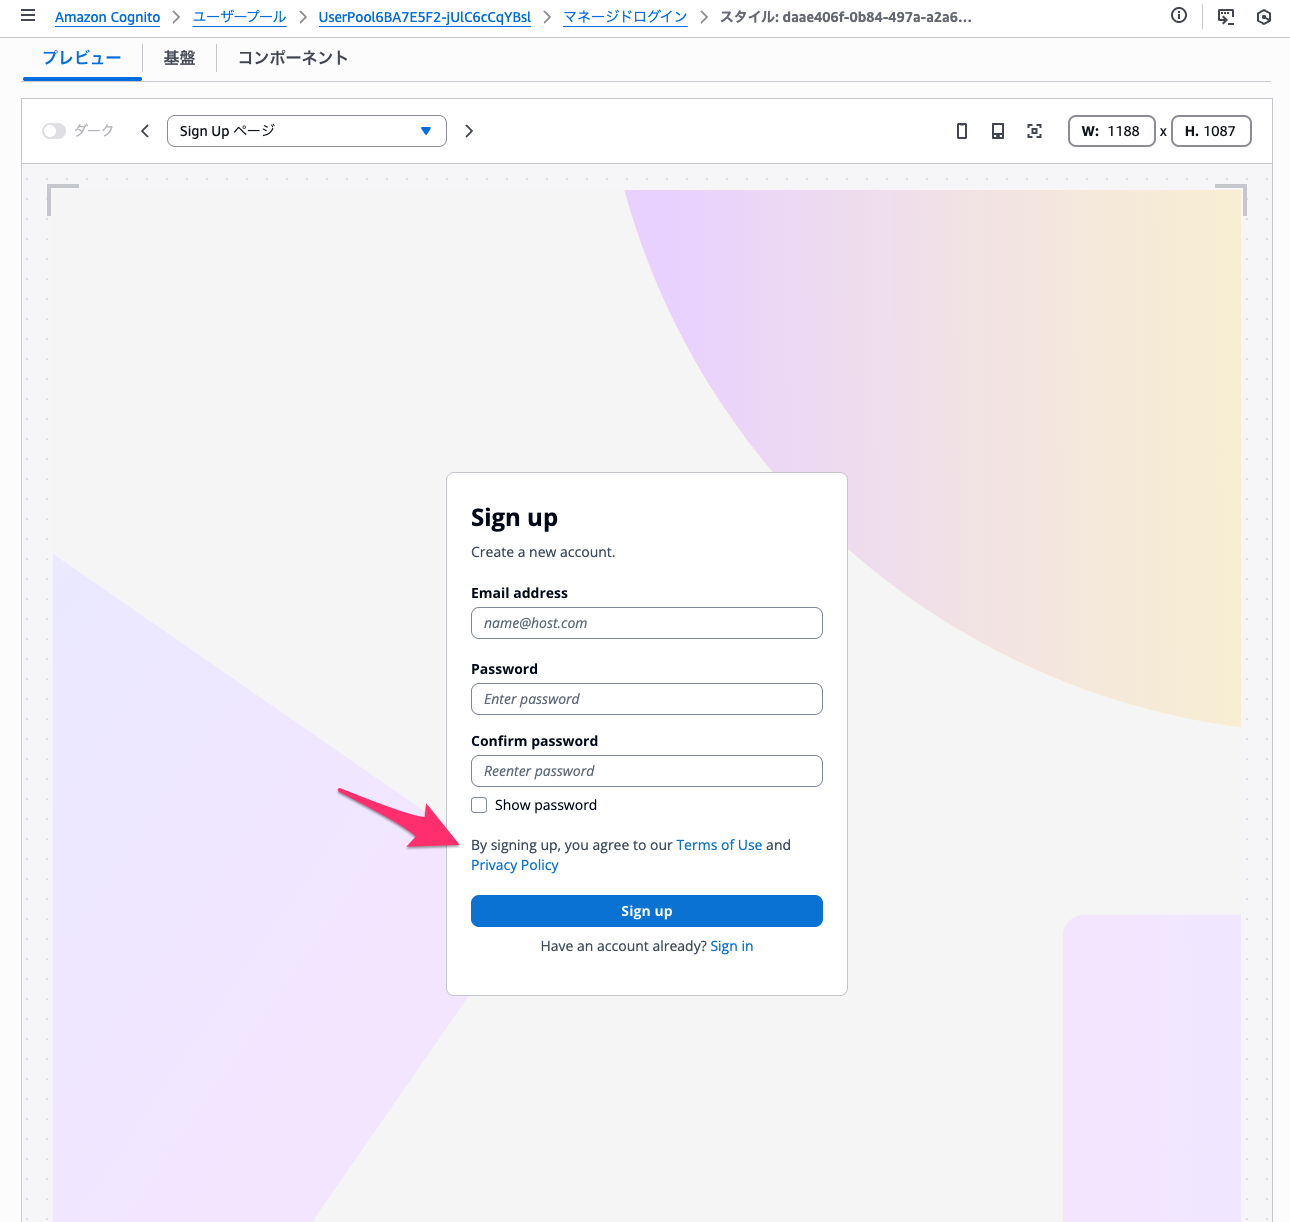Open the CloudShell icon in header
This screenshot has height=1222, width=1290.
[1225, 17]
